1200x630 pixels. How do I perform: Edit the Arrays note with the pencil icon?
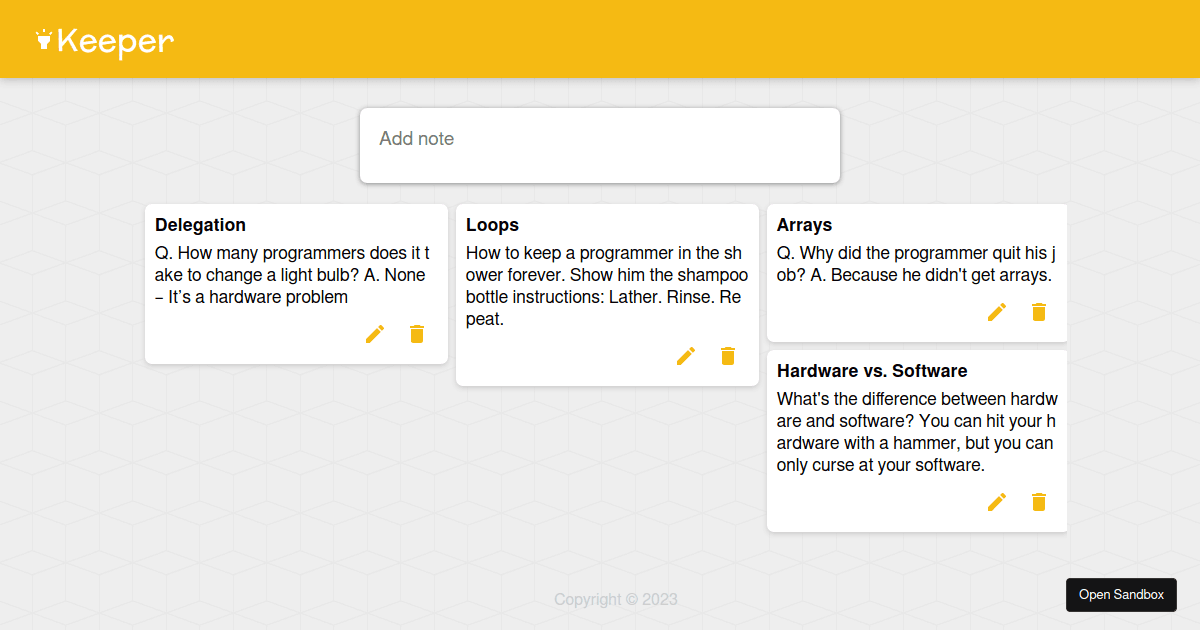[996, 312]
